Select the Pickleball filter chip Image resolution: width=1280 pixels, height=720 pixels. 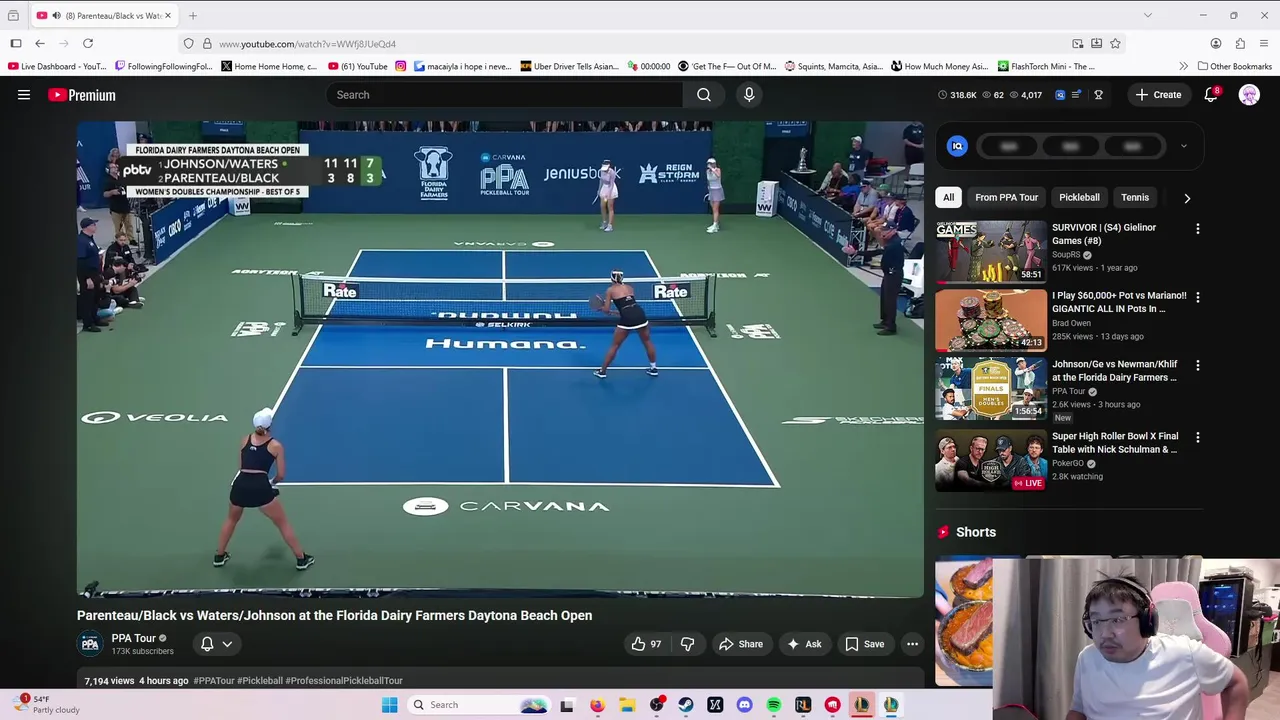(1079, 197)
